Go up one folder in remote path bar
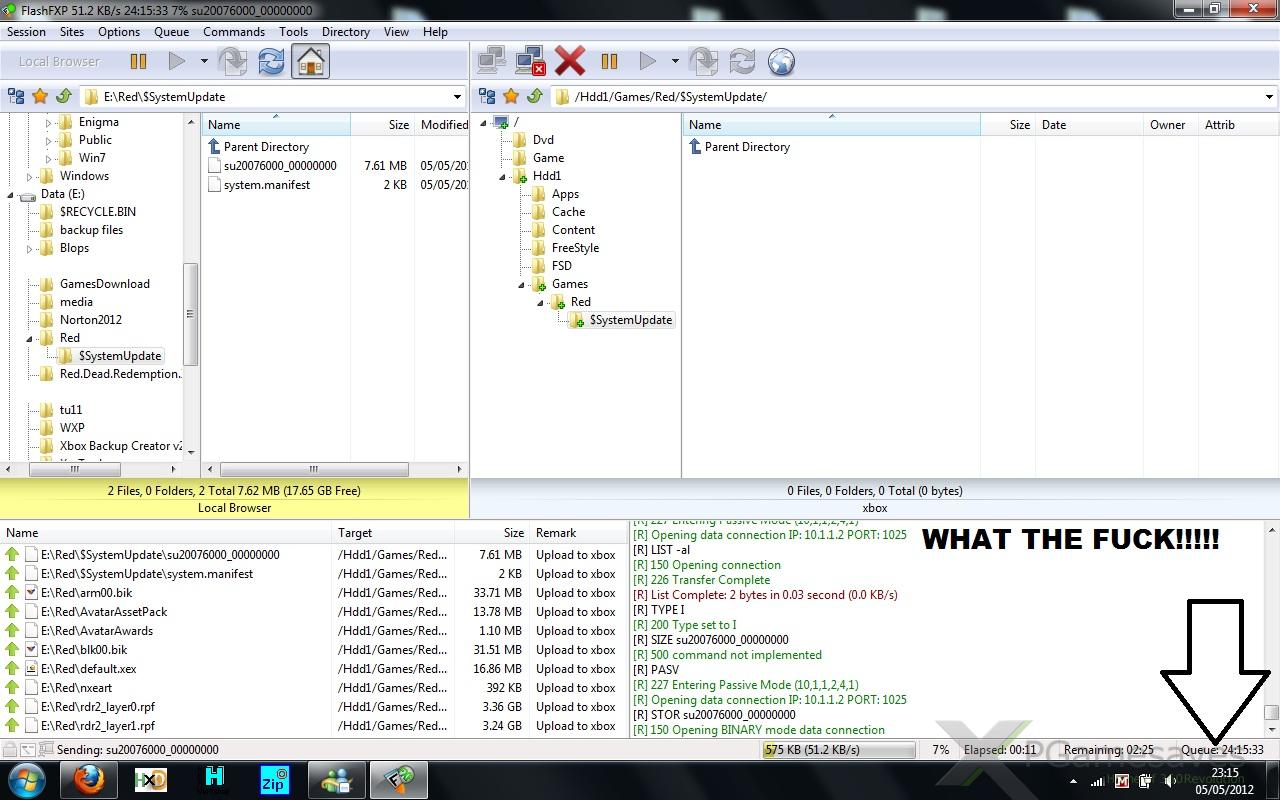 coord(535,97)
